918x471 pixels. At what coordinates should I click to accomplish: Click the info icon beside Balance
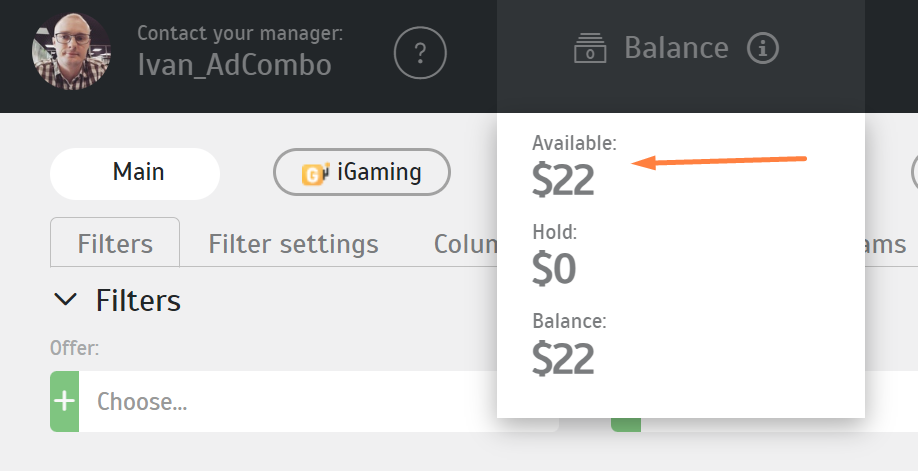(763, 48)
